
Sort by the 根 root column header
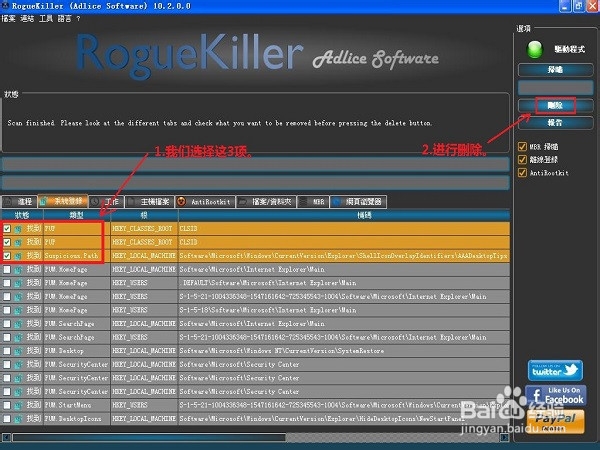(144, 215)
